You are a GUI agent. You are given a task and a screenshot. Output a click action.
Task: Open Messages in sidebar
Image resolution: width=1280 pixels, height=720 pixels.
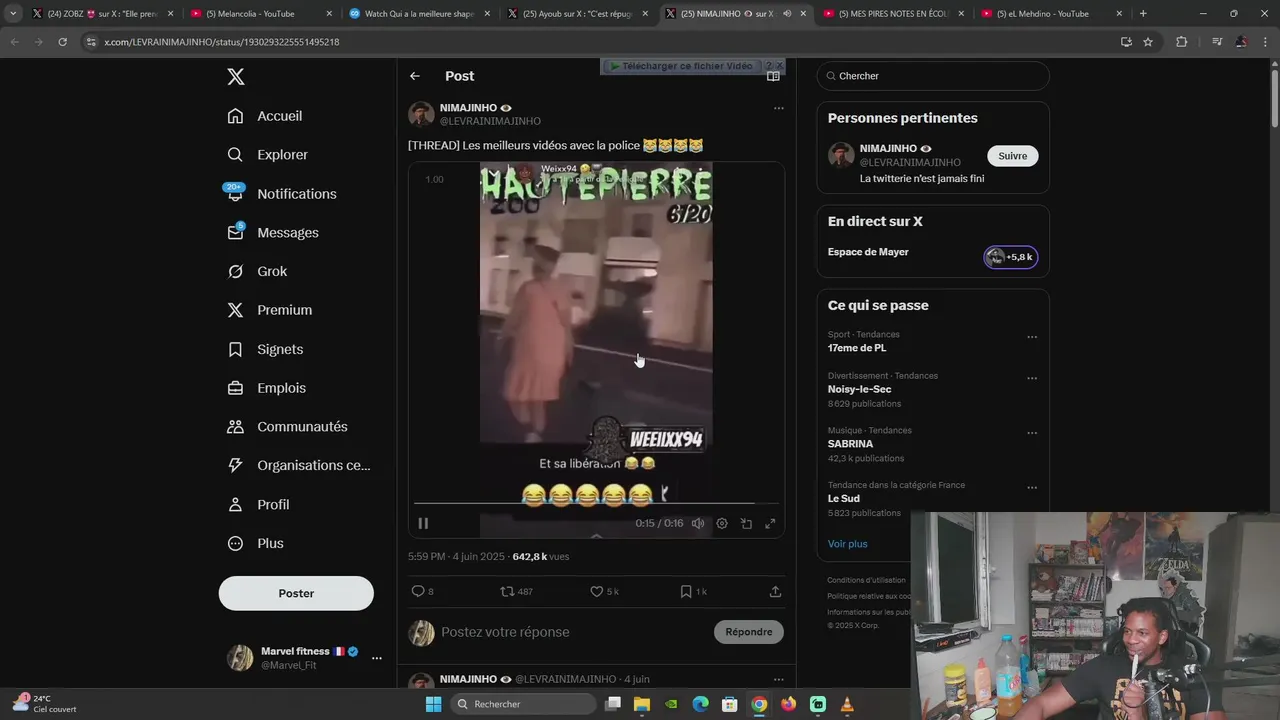click(273, 233)
